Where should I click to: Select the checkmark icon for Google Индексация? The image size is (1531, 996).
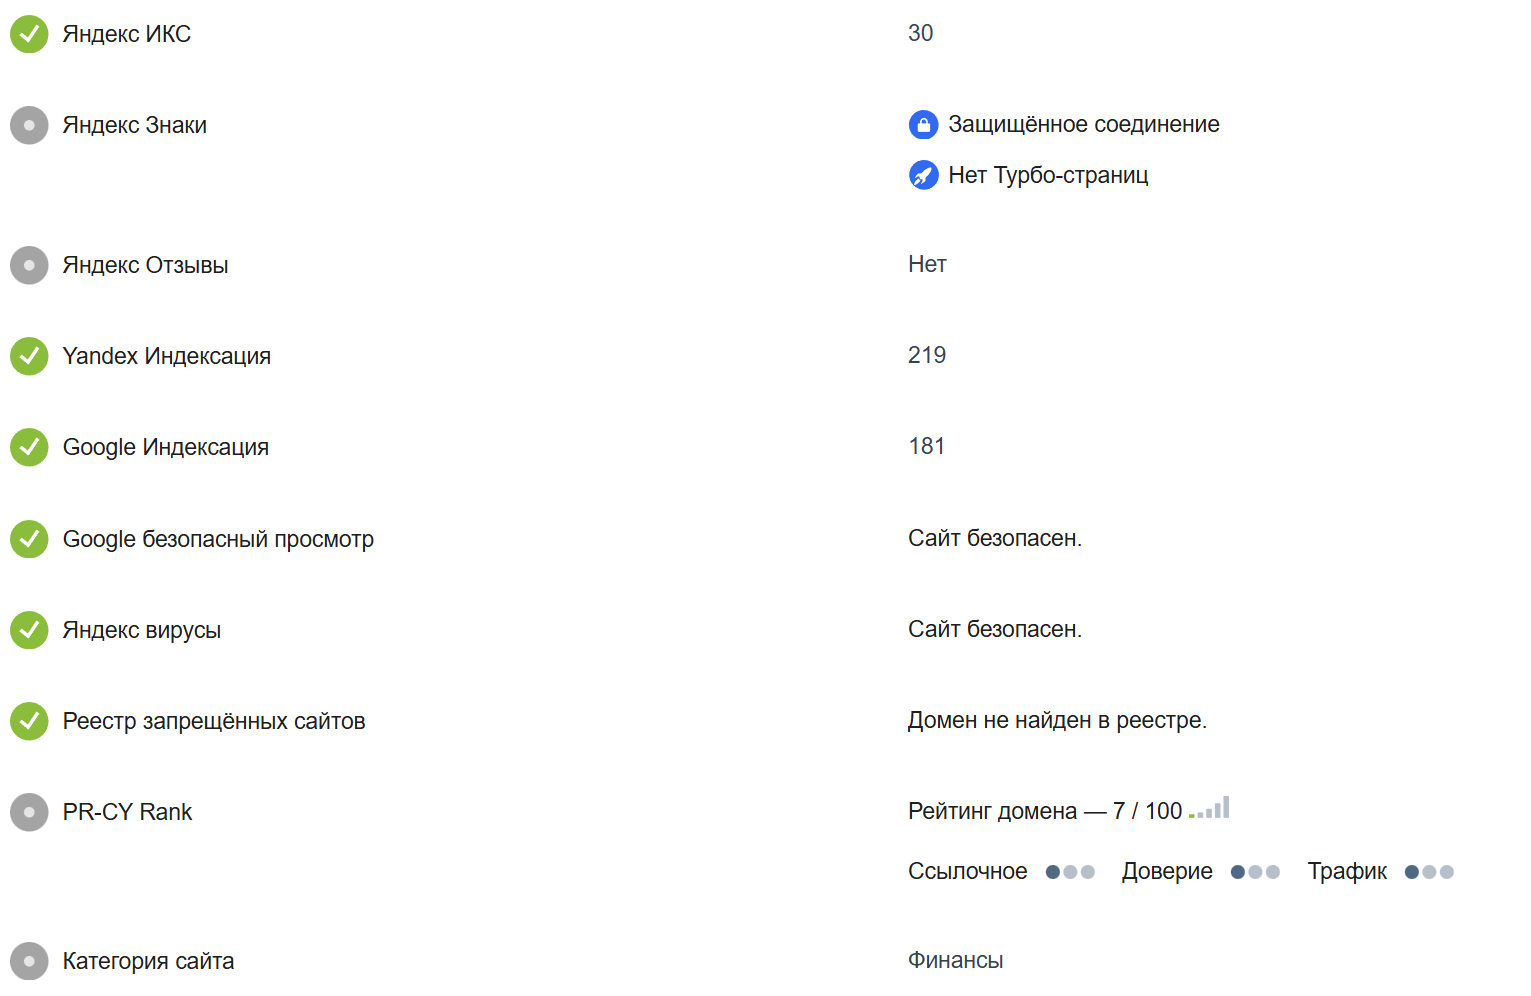coord(29,447)
